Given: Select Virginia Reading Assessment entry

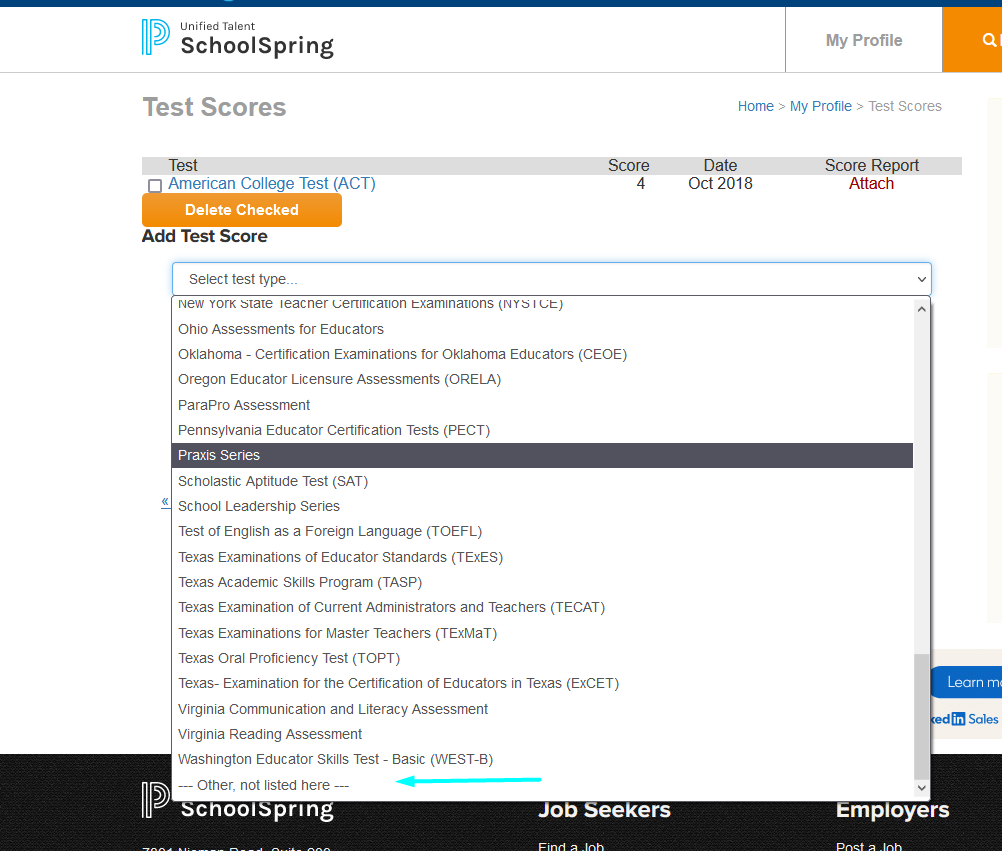Looking at the screenshot, I should pos(270,734).
